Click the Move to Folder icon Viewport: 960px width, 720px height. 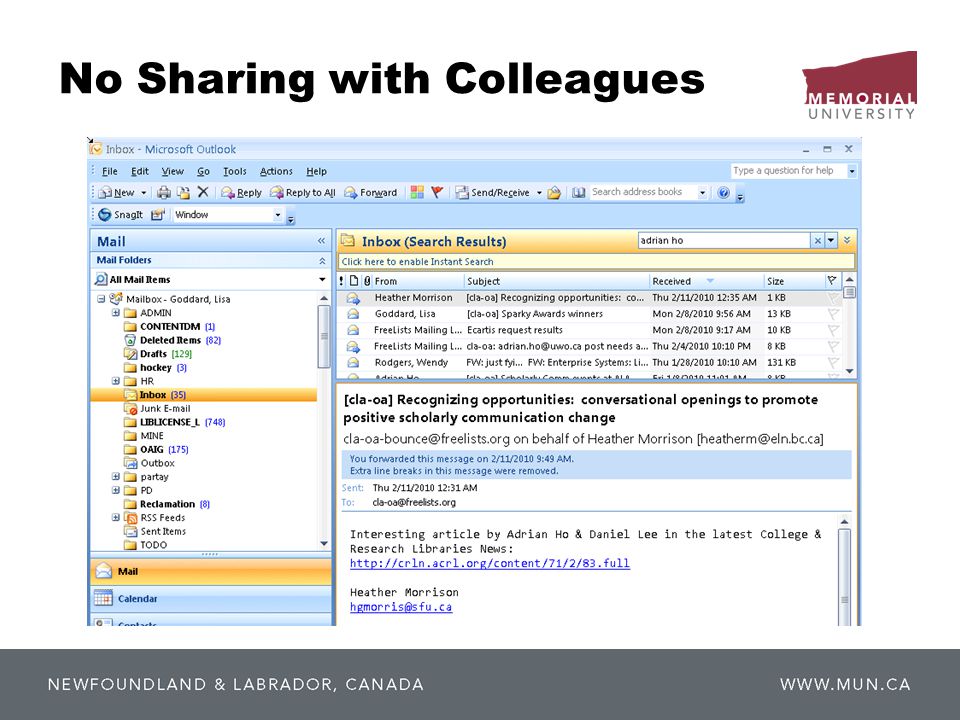point(183,193)
